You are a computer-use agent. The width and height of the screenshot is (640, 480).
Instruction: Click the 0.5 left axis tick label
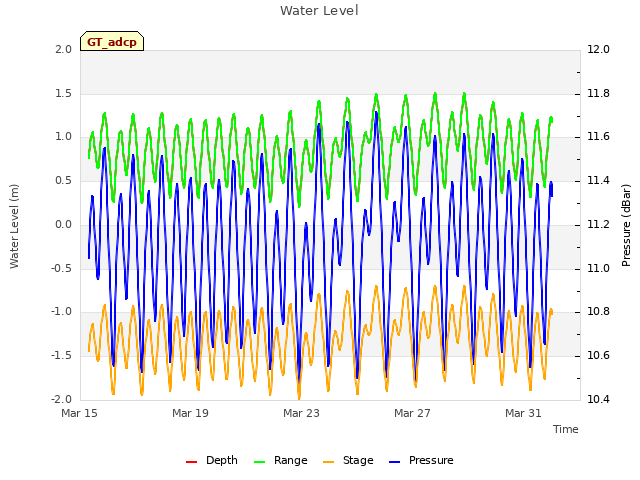[64, 181]
